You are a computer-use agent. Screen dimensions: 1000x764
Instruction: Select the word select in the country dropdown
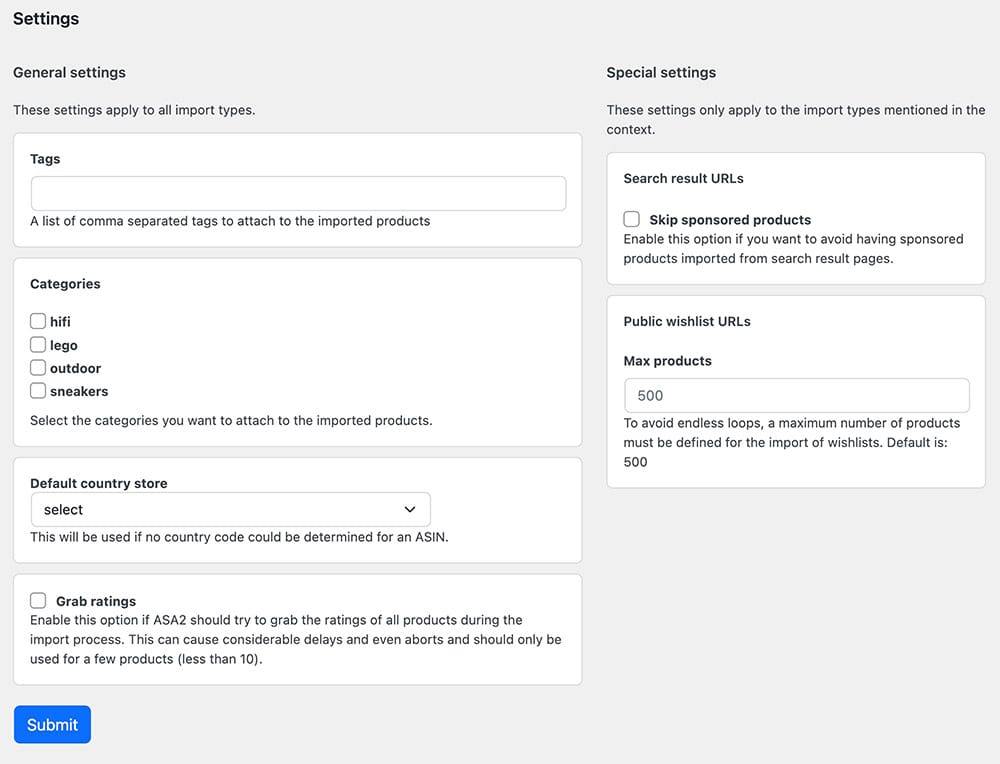62,510
